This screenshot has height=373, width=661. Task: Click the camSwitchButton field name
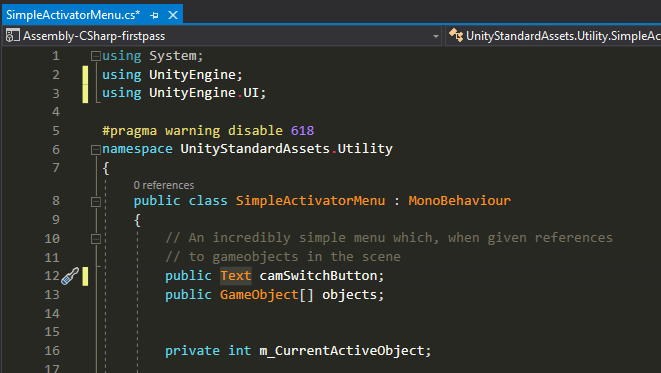click(x=318, y=276)
